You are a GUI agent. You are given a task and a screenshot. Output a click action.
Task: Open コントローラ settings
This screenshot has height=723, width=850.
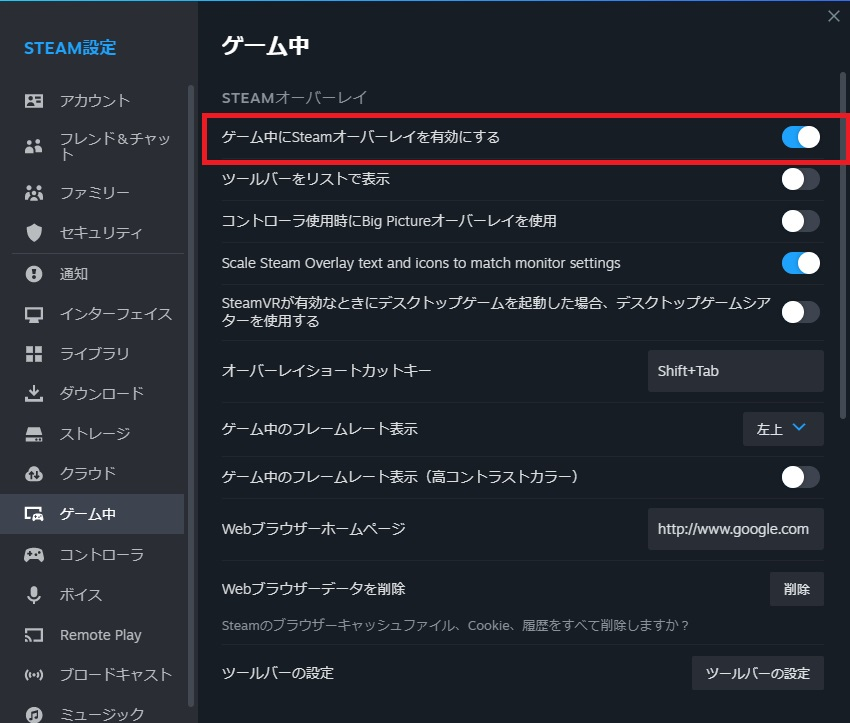pos(92,555)
